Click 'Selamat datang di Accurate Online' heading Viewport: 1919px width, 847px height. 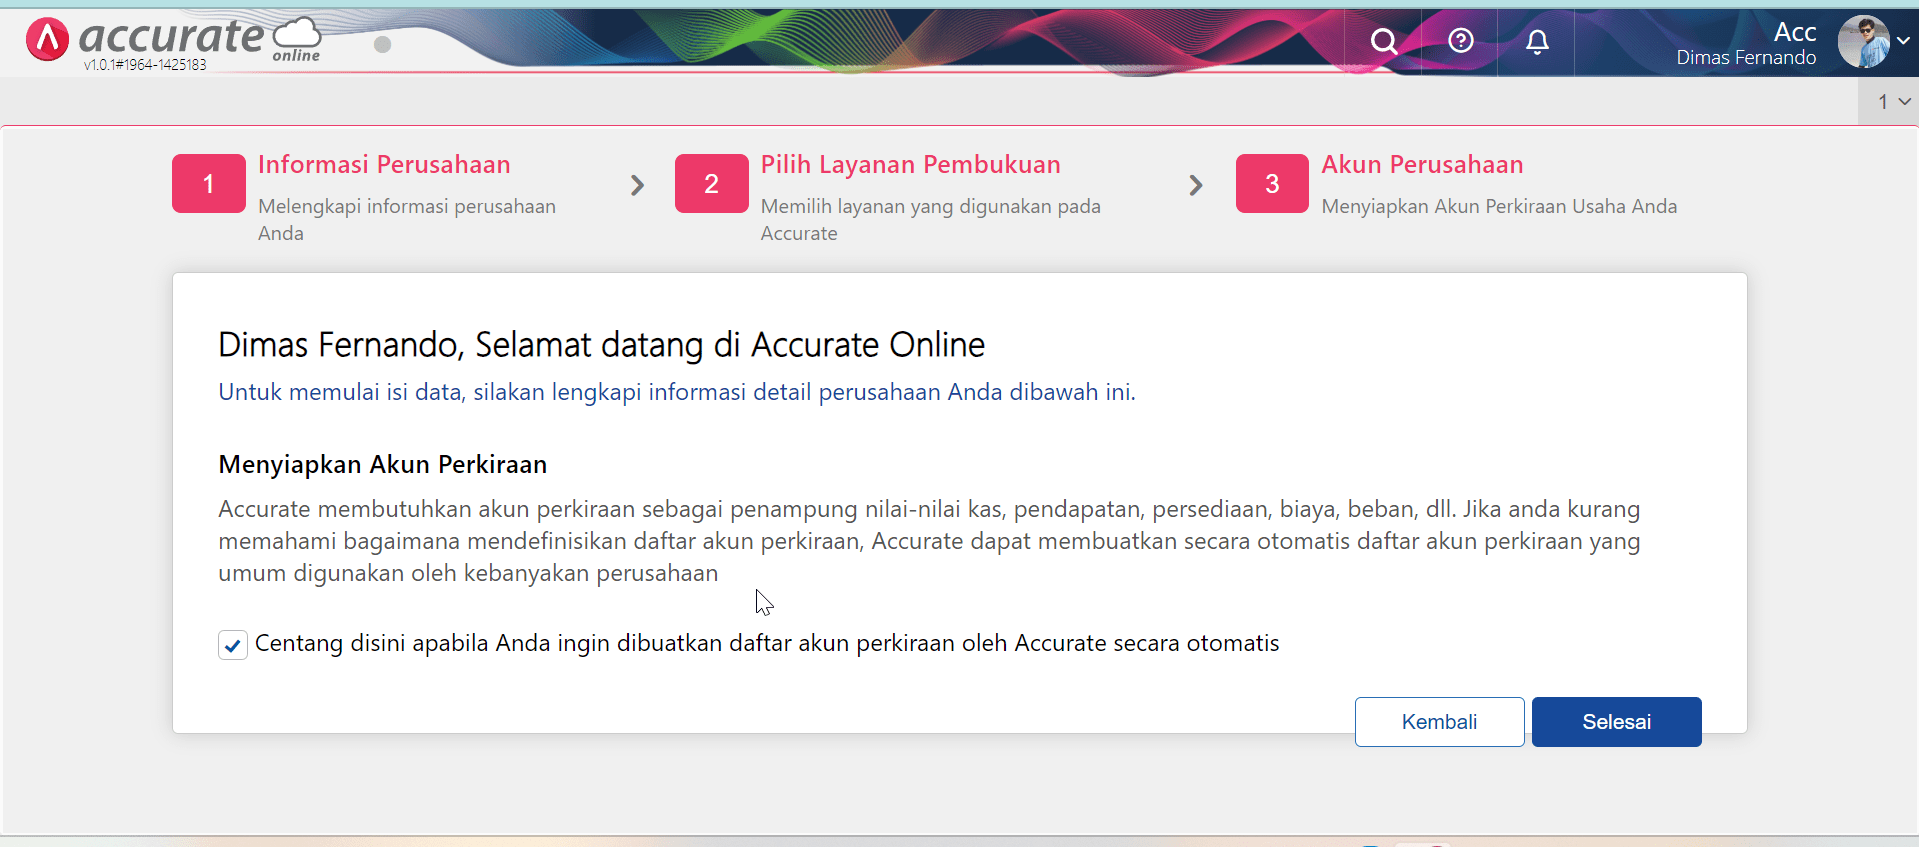coord(602,345)
